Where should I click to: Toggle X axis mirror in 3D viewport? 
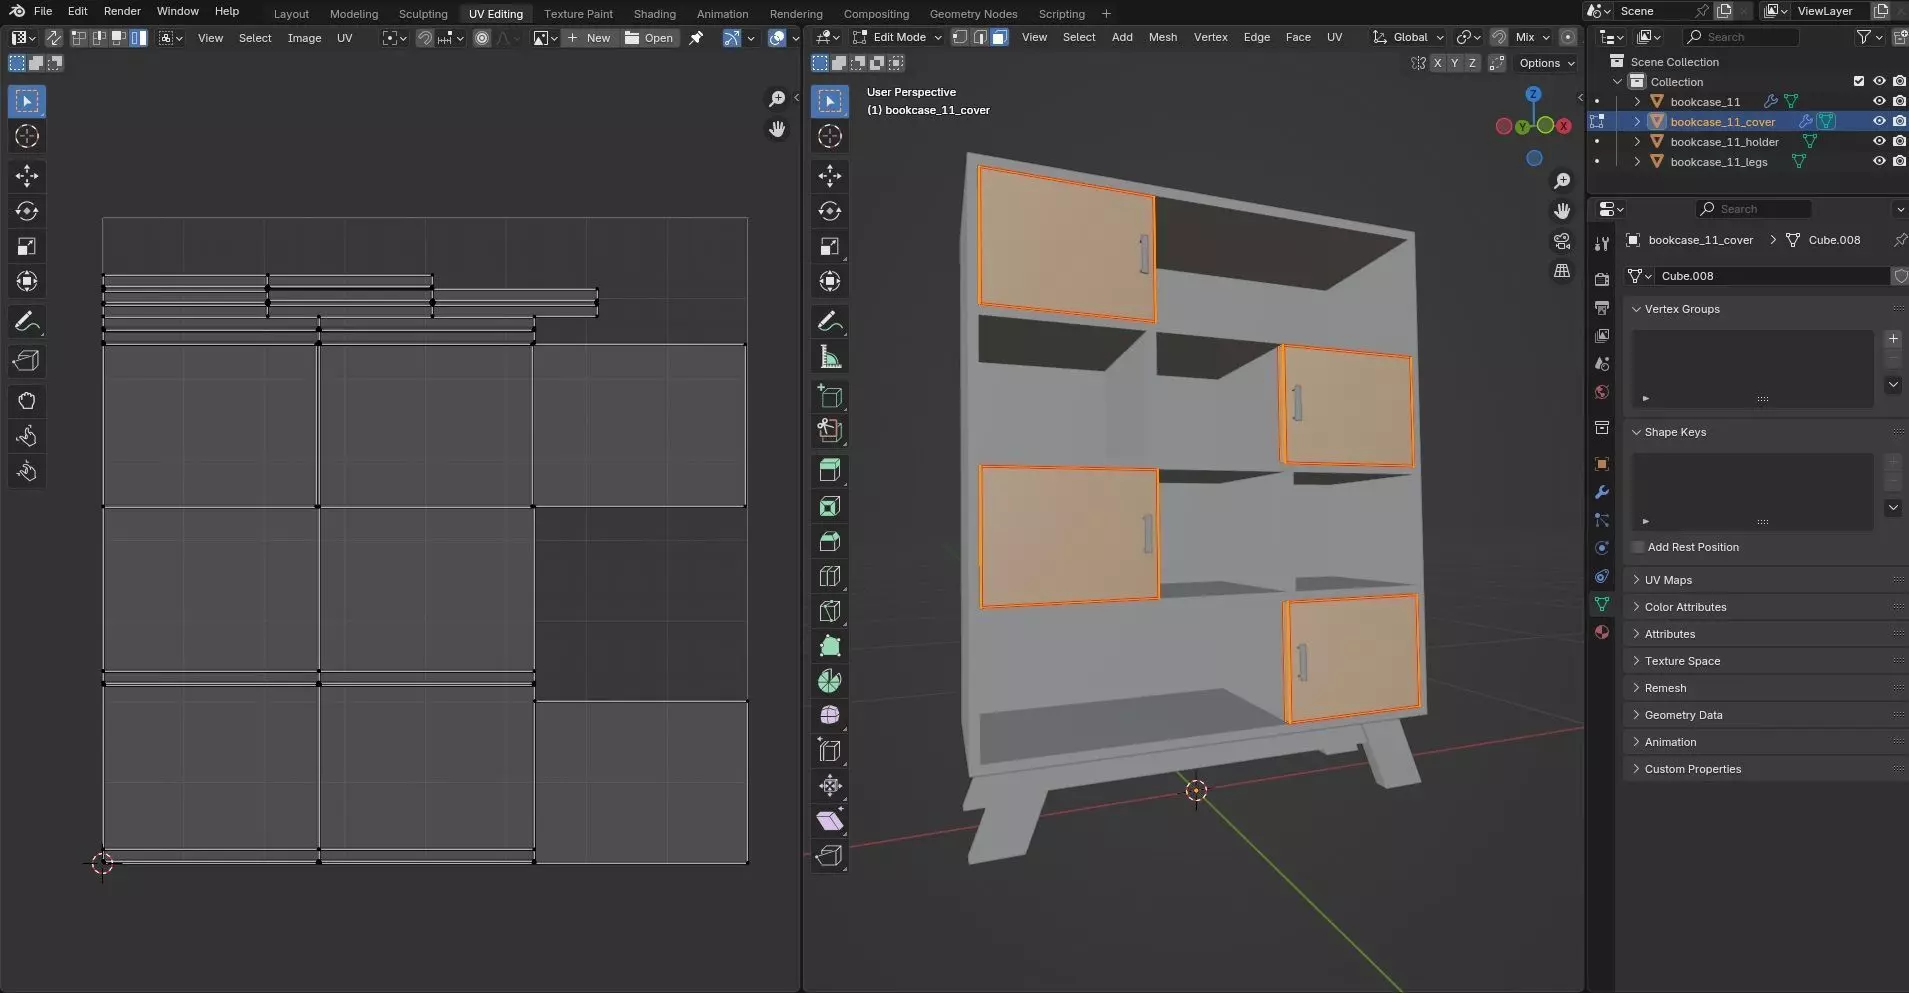coord(1438,63)
